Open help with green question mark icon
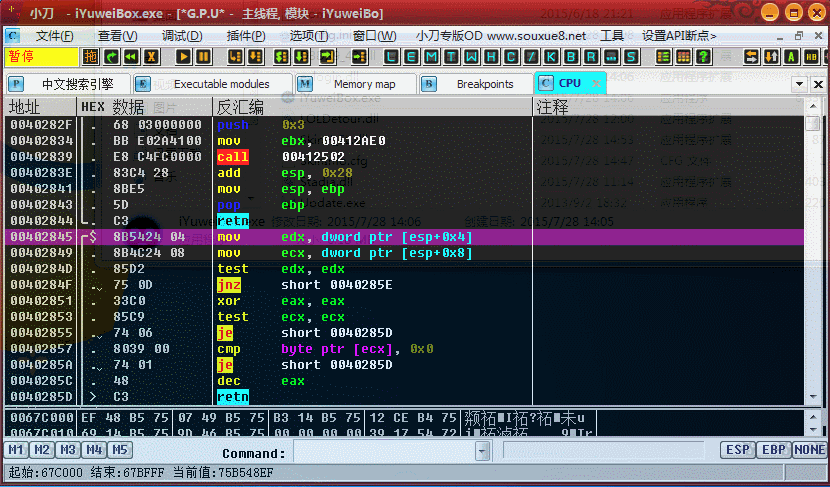This screenshot has width=830, height=487. (703, 57)
